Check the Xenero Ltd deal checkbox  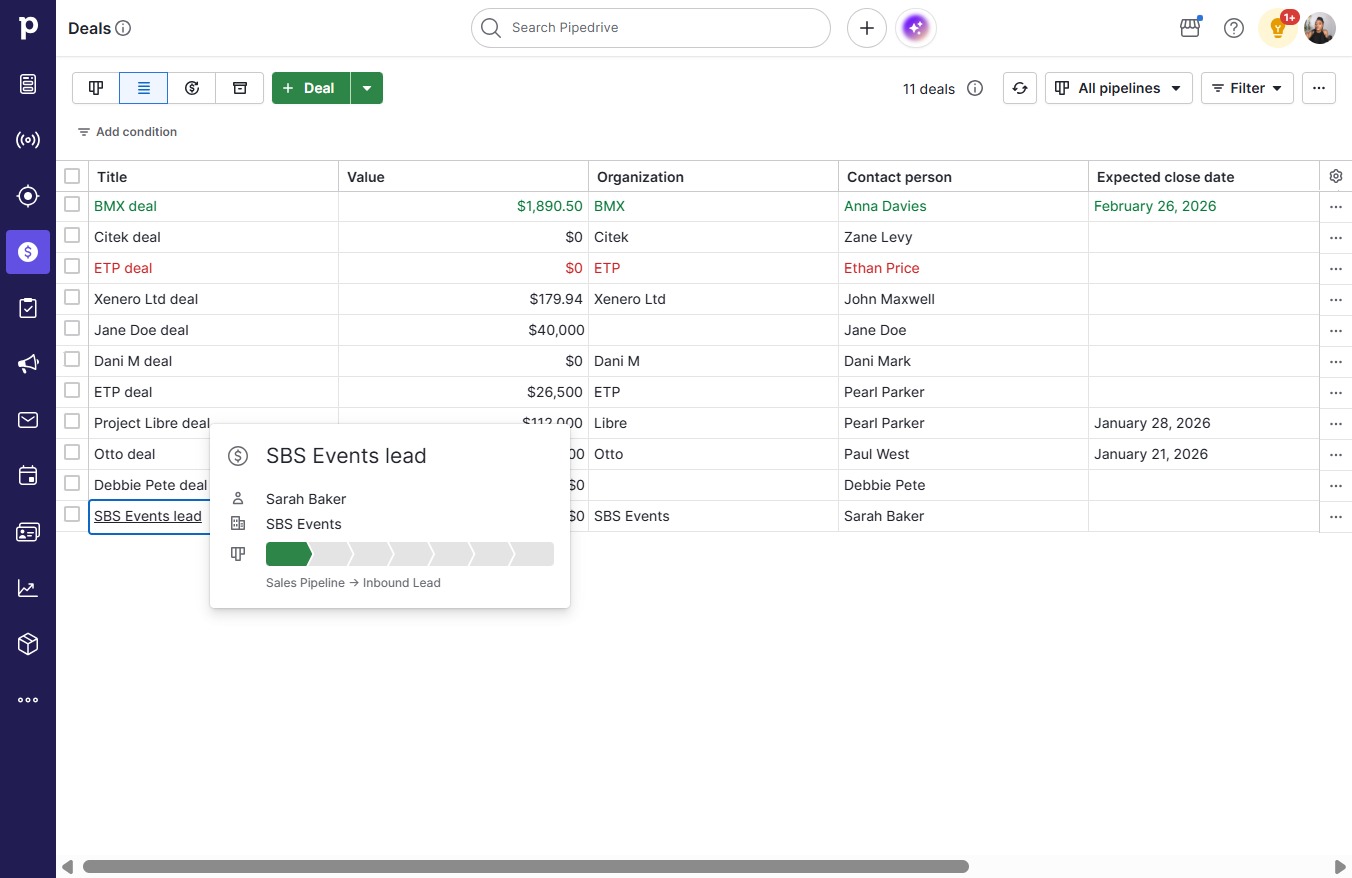click(72, 297)
